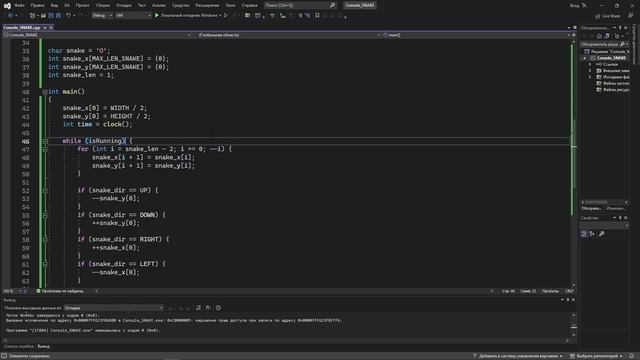This screenshot has width=640, height=360.
Task: Collapse the for loop block
Action: tap(45, 149)
